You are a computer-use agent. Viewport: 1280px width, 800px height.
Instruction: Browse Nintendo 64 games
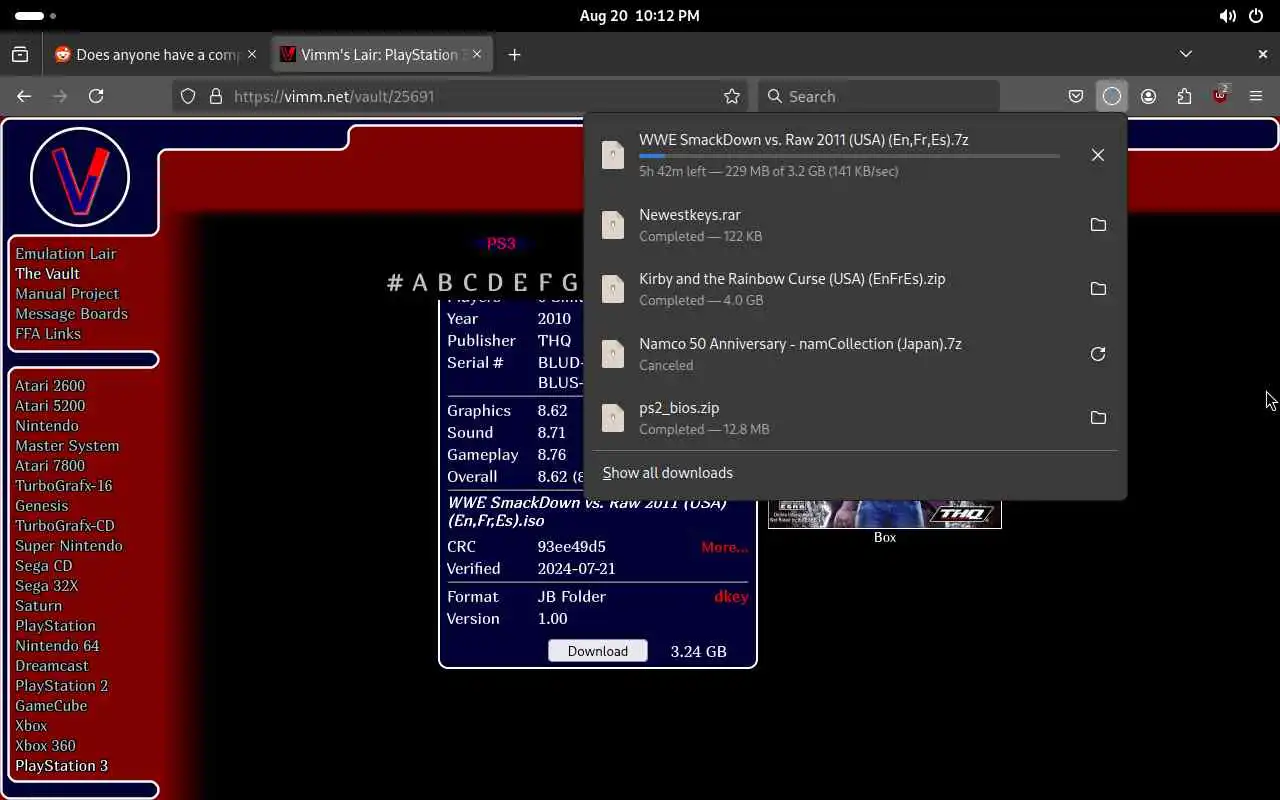[x=57, y=646]
